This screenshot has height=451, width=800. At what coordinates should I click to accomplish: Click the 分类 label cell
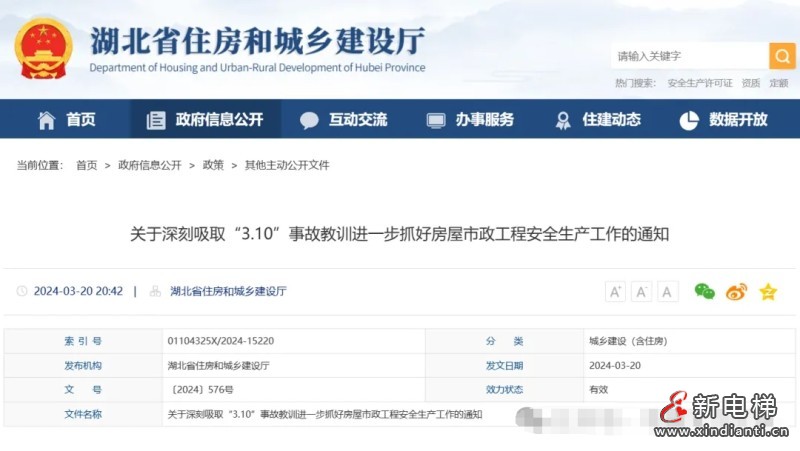pos(505,341)
